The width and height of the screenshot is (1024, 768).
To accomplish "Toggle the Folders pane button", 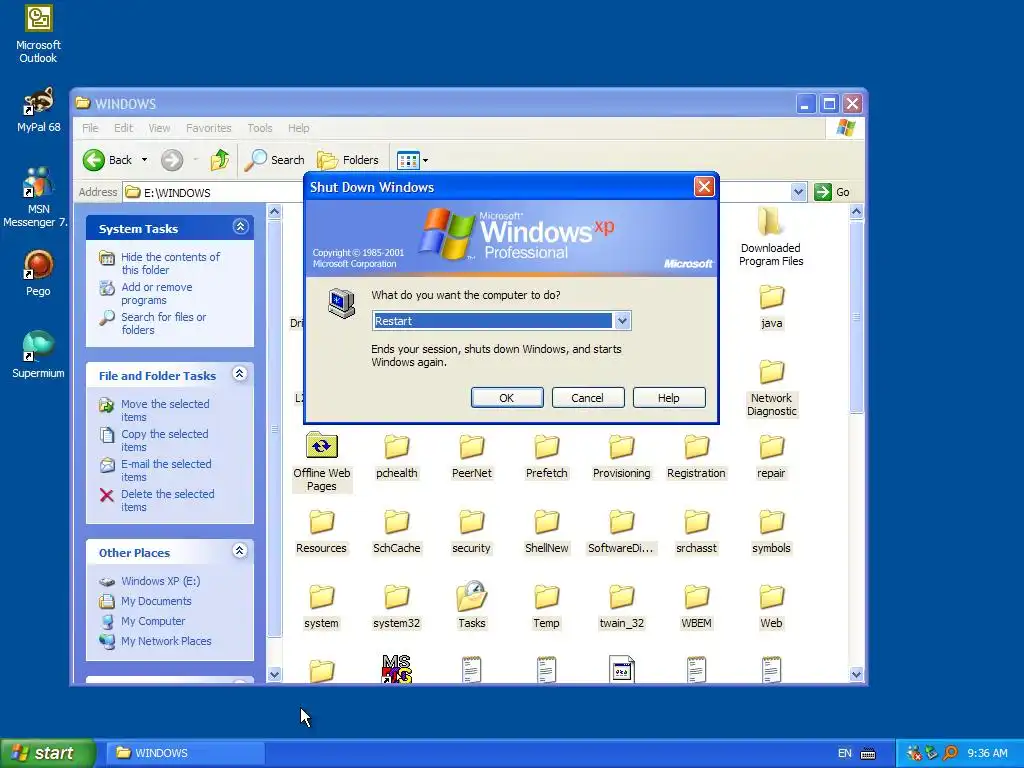I will (347, 160).
